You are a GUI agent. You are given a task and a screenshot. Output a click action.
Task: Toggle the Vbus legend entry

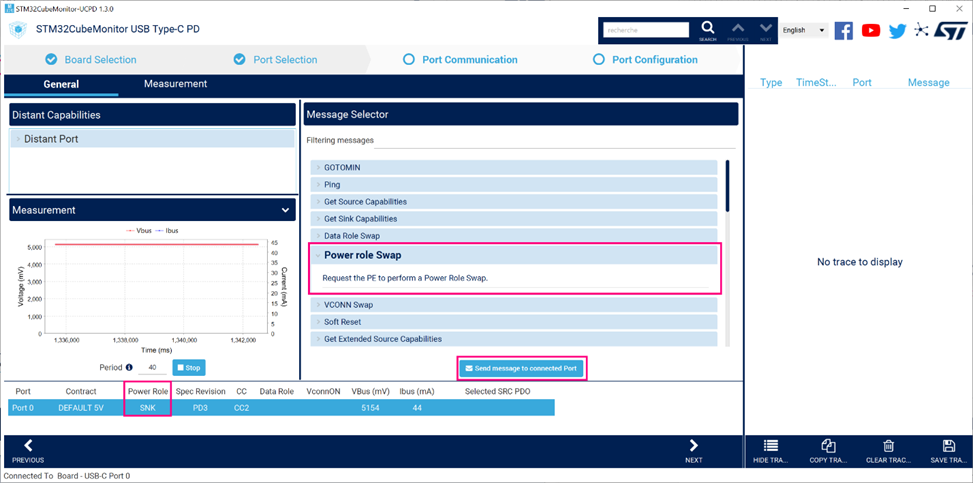click(138, 230)
